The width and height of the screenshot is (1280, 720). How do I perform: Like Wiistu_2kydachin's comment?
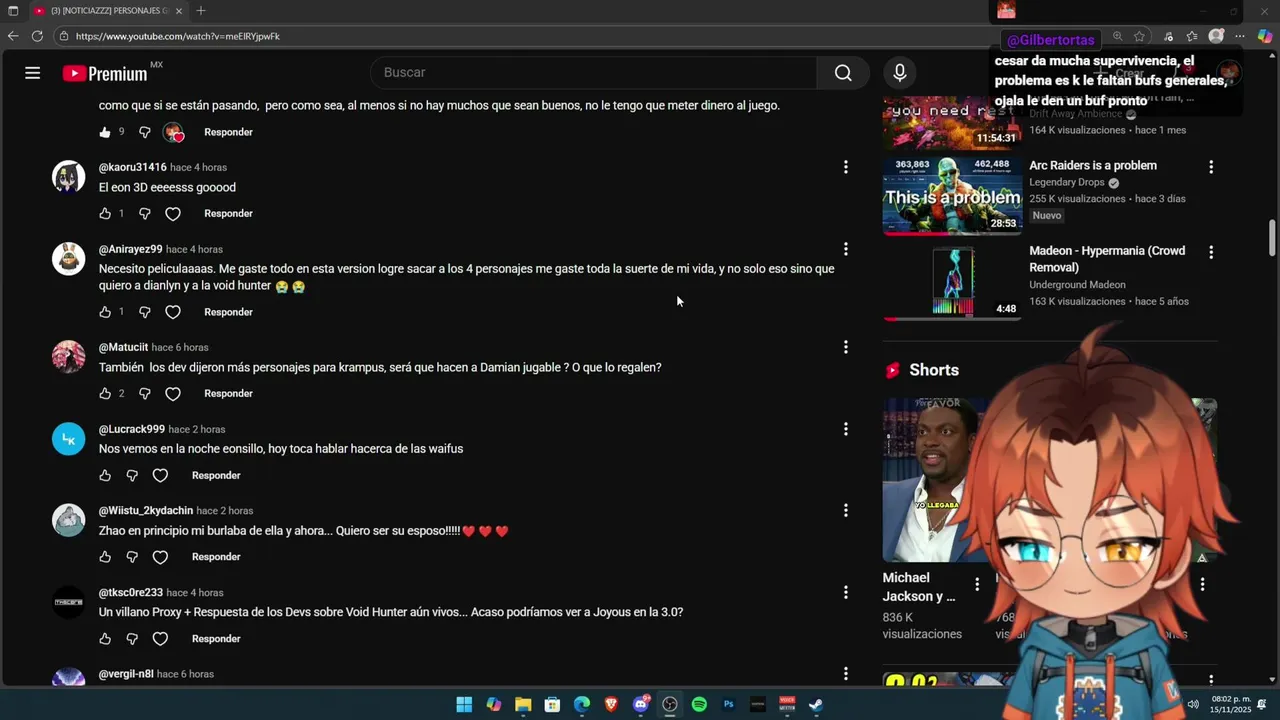pyautogui.click(x=105, y=557)
